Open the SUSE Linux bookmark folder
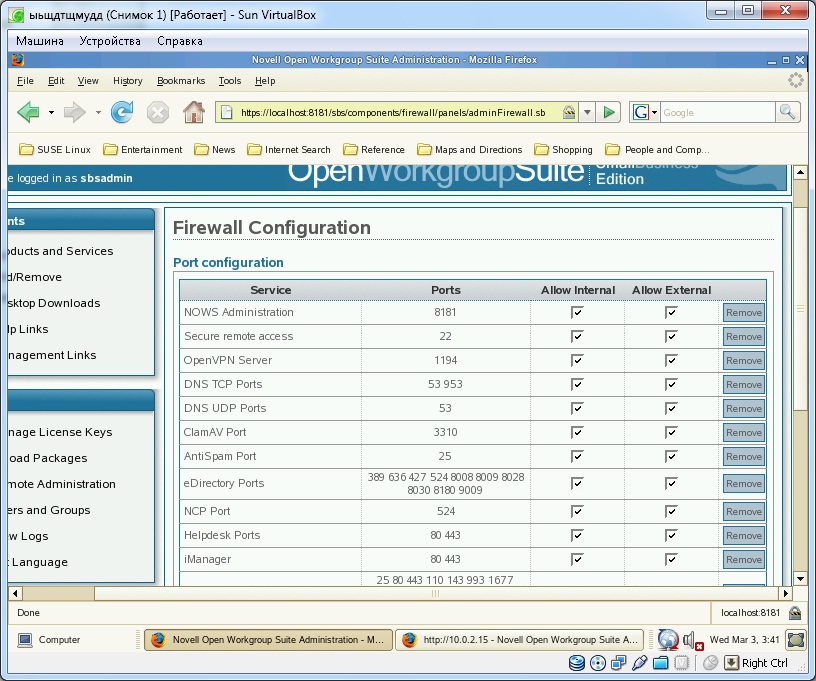The image size is (816, 681). coord(55,150)
